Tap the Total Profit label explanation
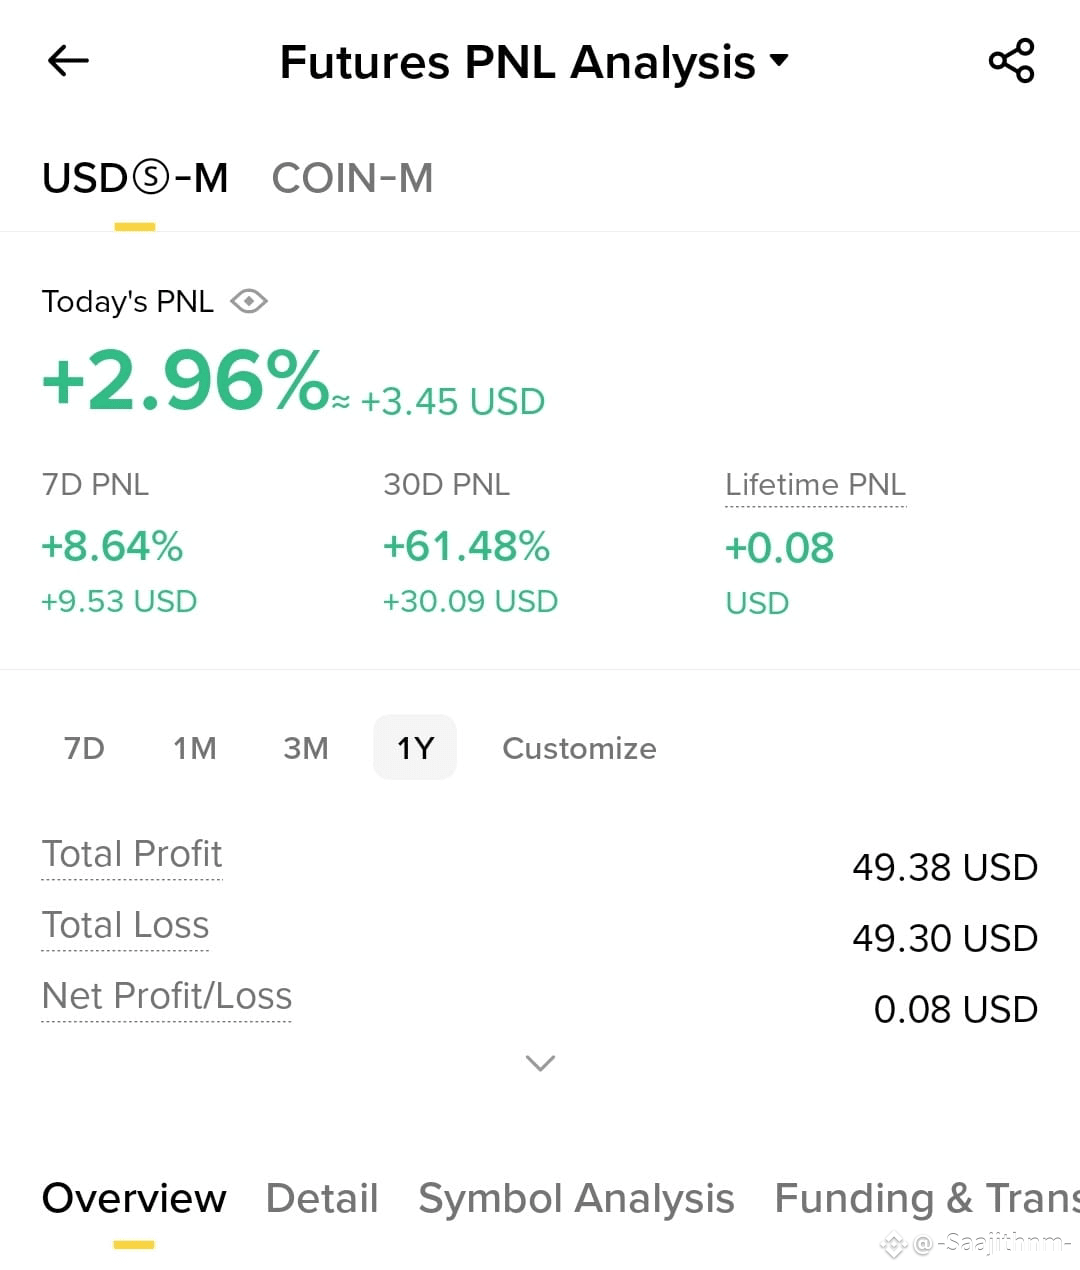This screenshot has height=1270, width=1080. (132, 854)
